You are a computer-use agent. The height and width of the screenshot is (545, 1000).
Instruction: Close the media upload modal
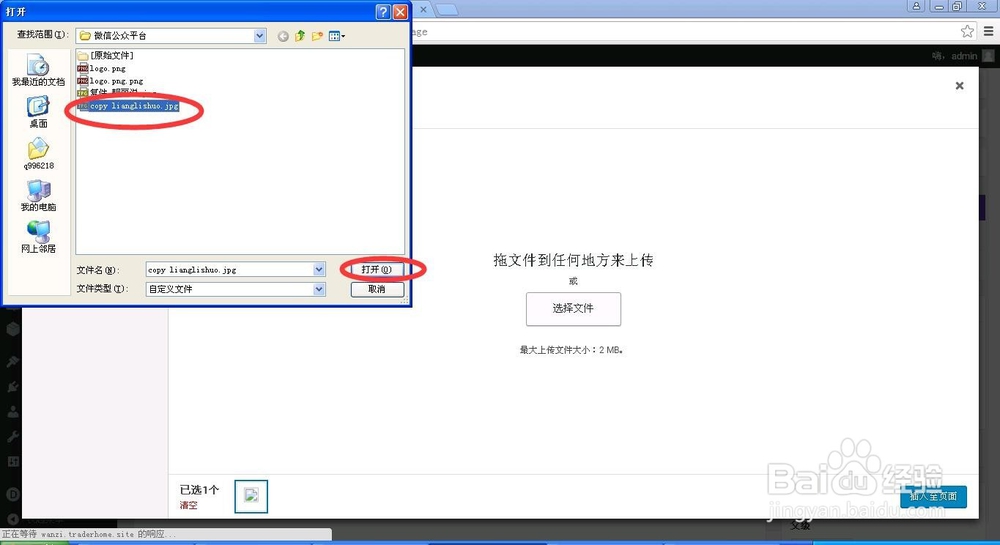click(x=959, y=85)
